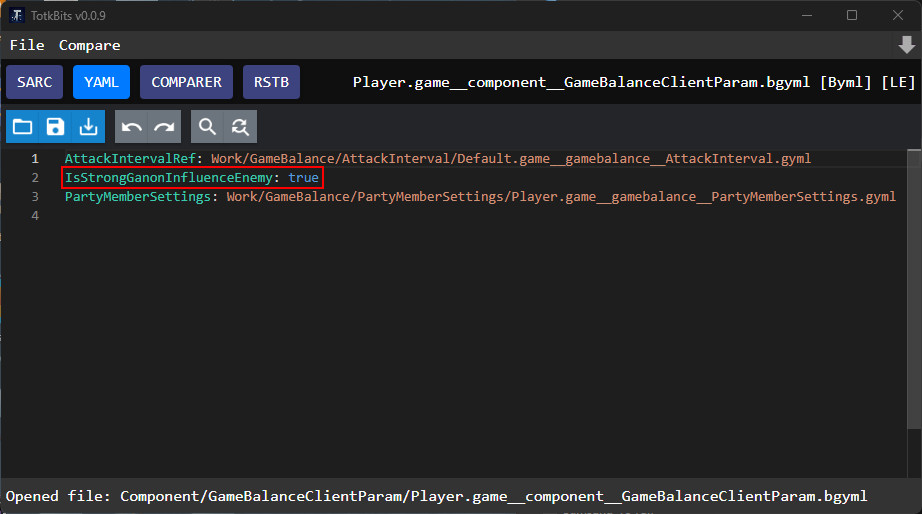The height and width of the screenshot is (514, 922).
Task: Open find and replace tool
Action: point(240,126)
